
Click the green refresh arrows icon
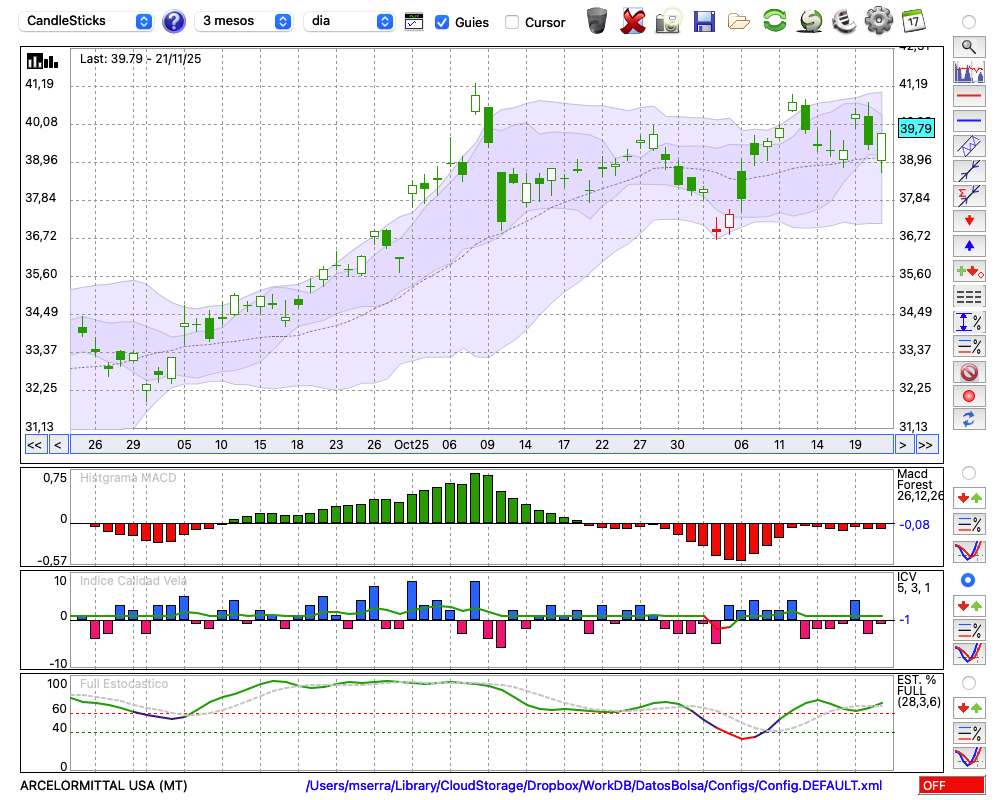(x=774, y=21)
